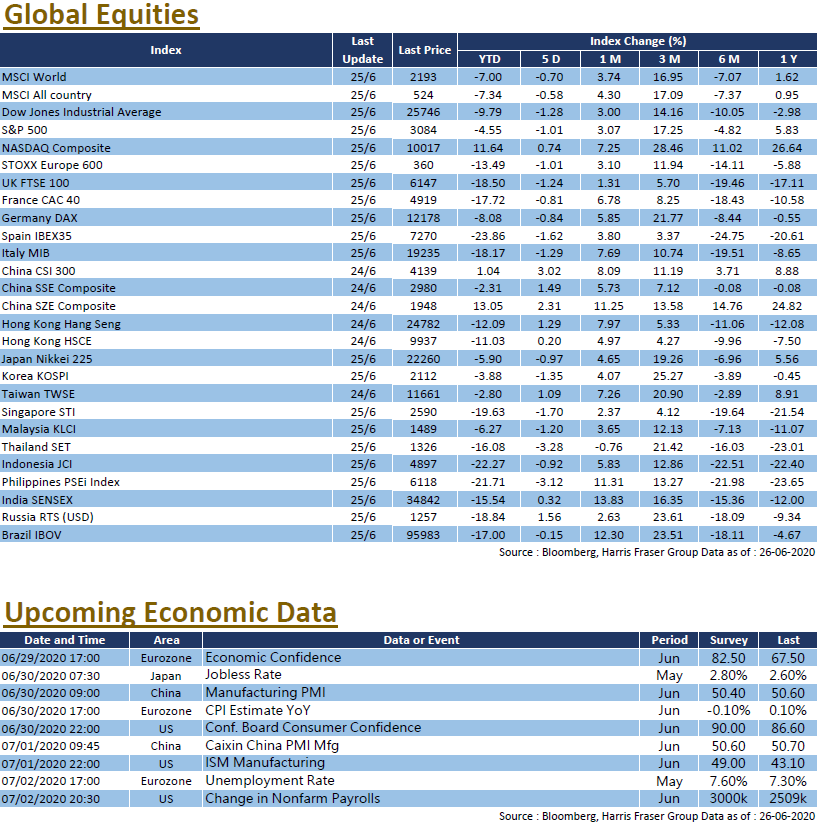The width and height of the screenshot is (820, 825).
Task: Click Thailand SET 5 D value -3.28
Action: (x=549, y=447)
